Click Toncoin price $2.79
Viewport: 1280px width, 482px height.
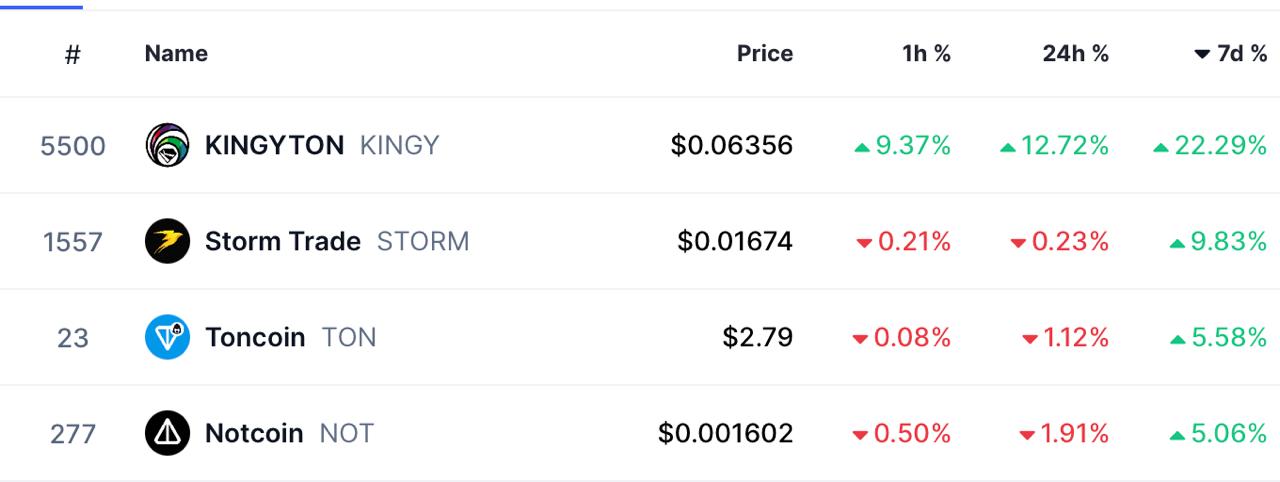click(x=757, y=337)
